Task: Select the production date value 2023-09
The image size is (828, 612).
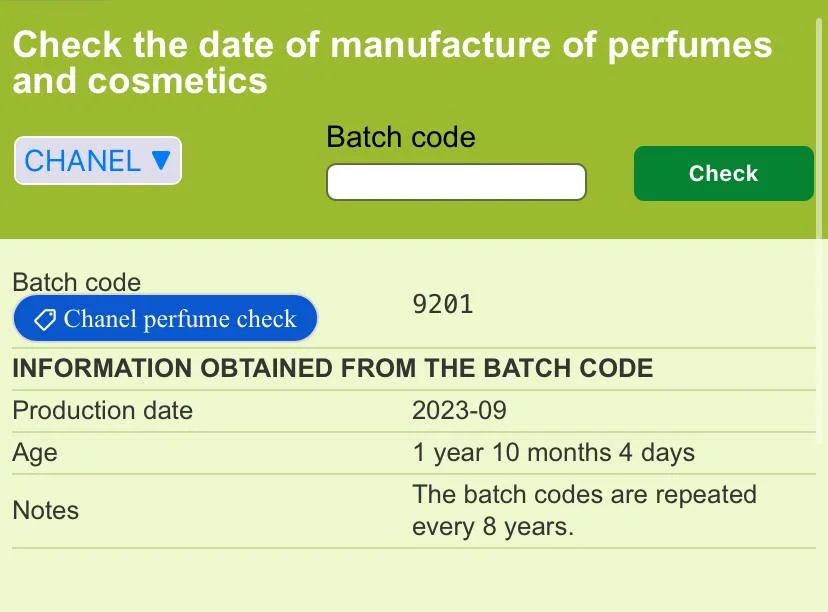Action: (460, 411)
